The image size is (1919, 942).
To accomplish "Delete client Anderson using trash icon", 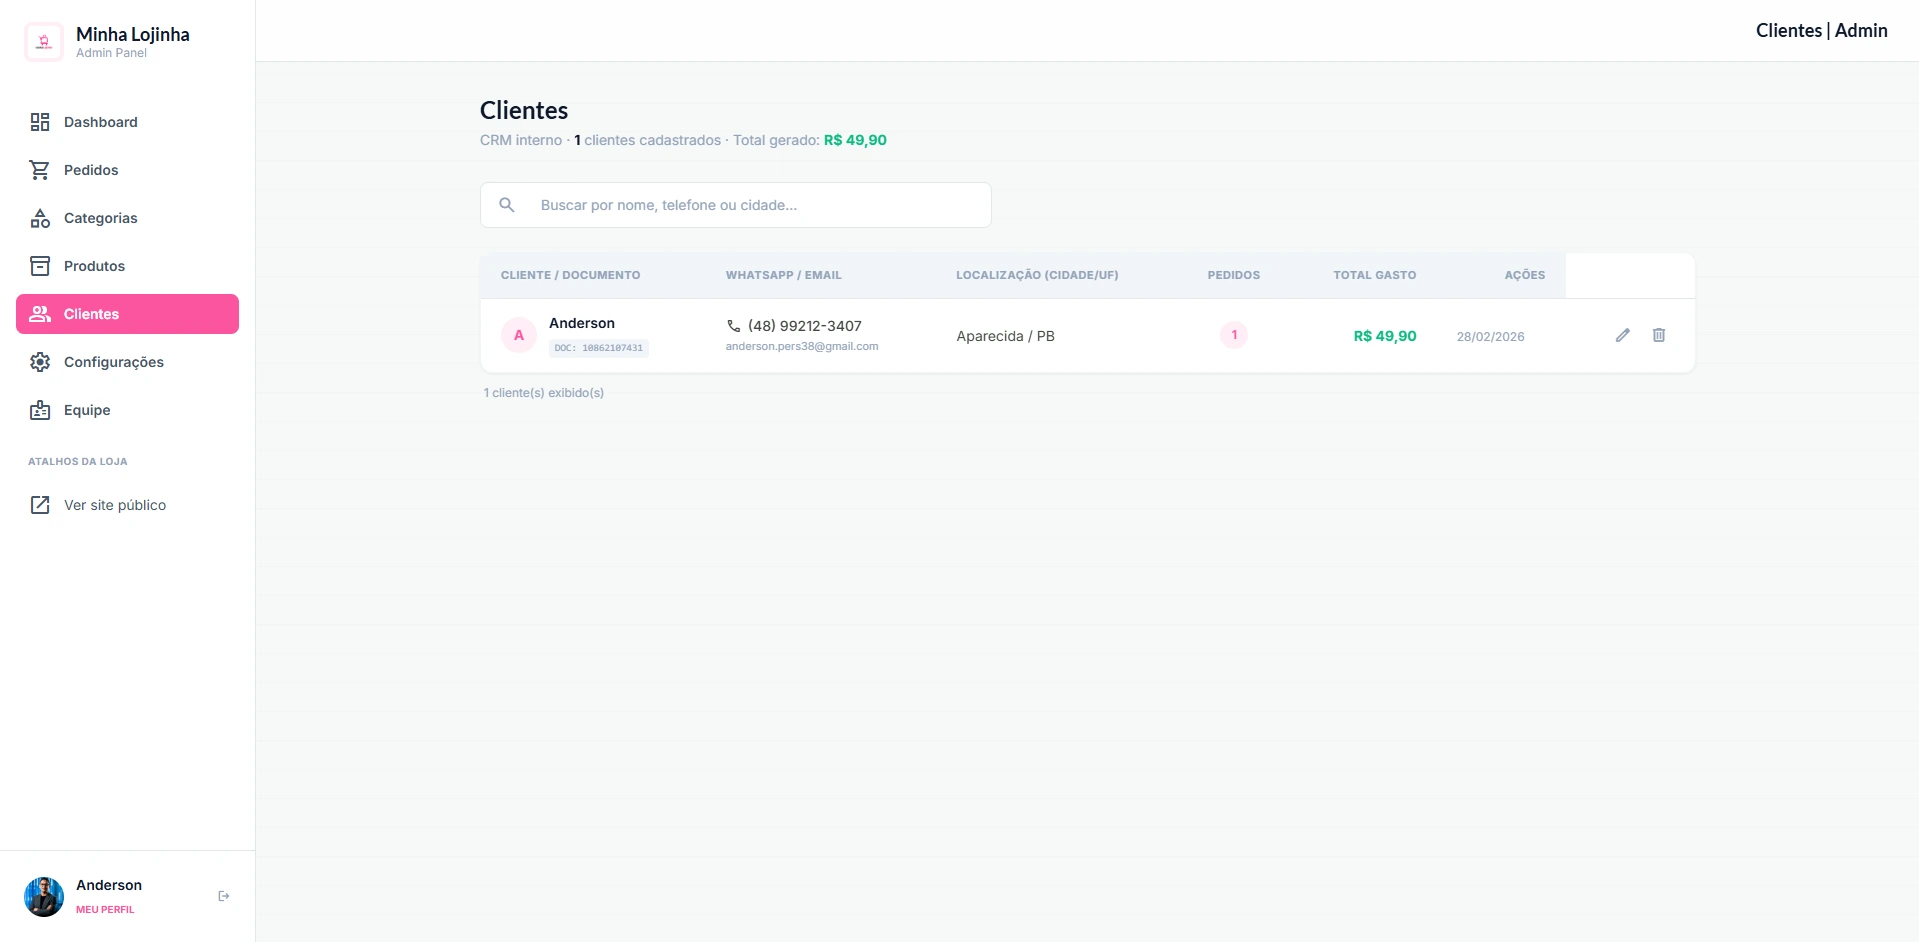I will [x=1658, y=335].
